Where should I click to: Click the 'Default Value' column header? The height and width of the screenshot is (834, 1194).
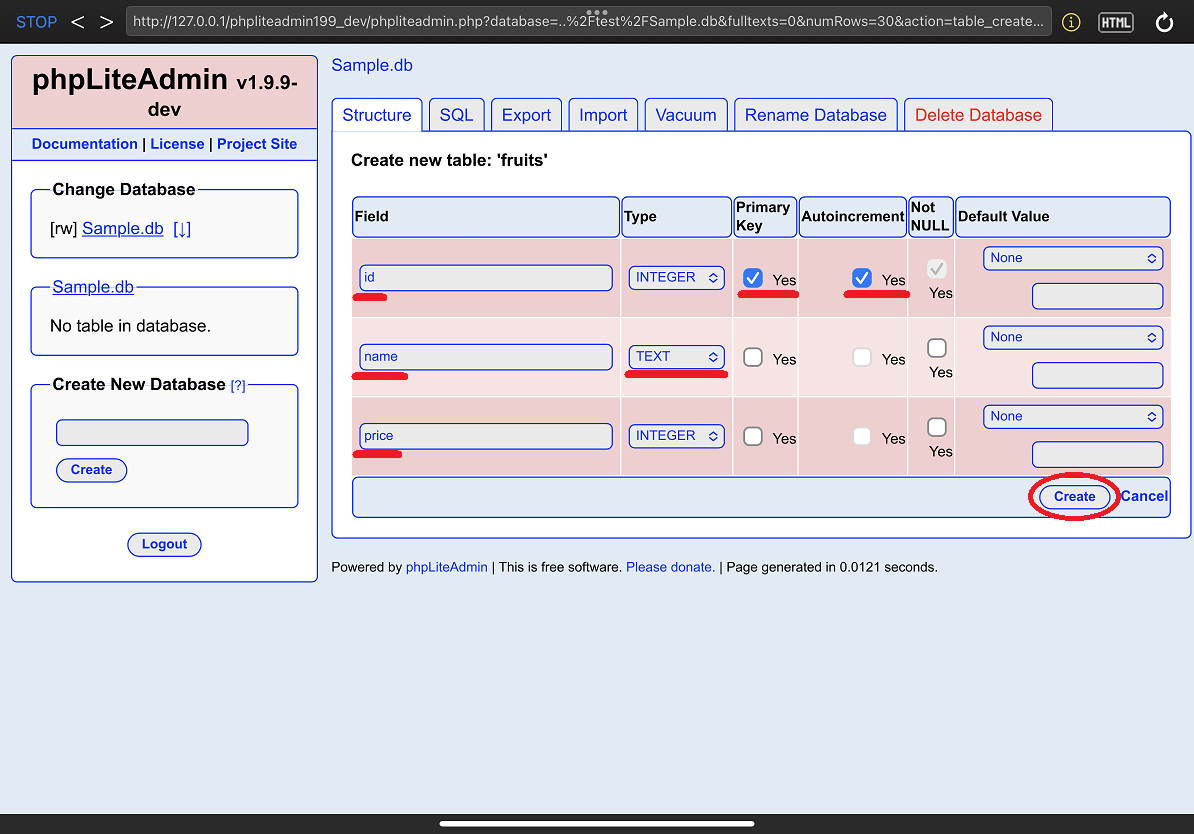(1062, 217)
